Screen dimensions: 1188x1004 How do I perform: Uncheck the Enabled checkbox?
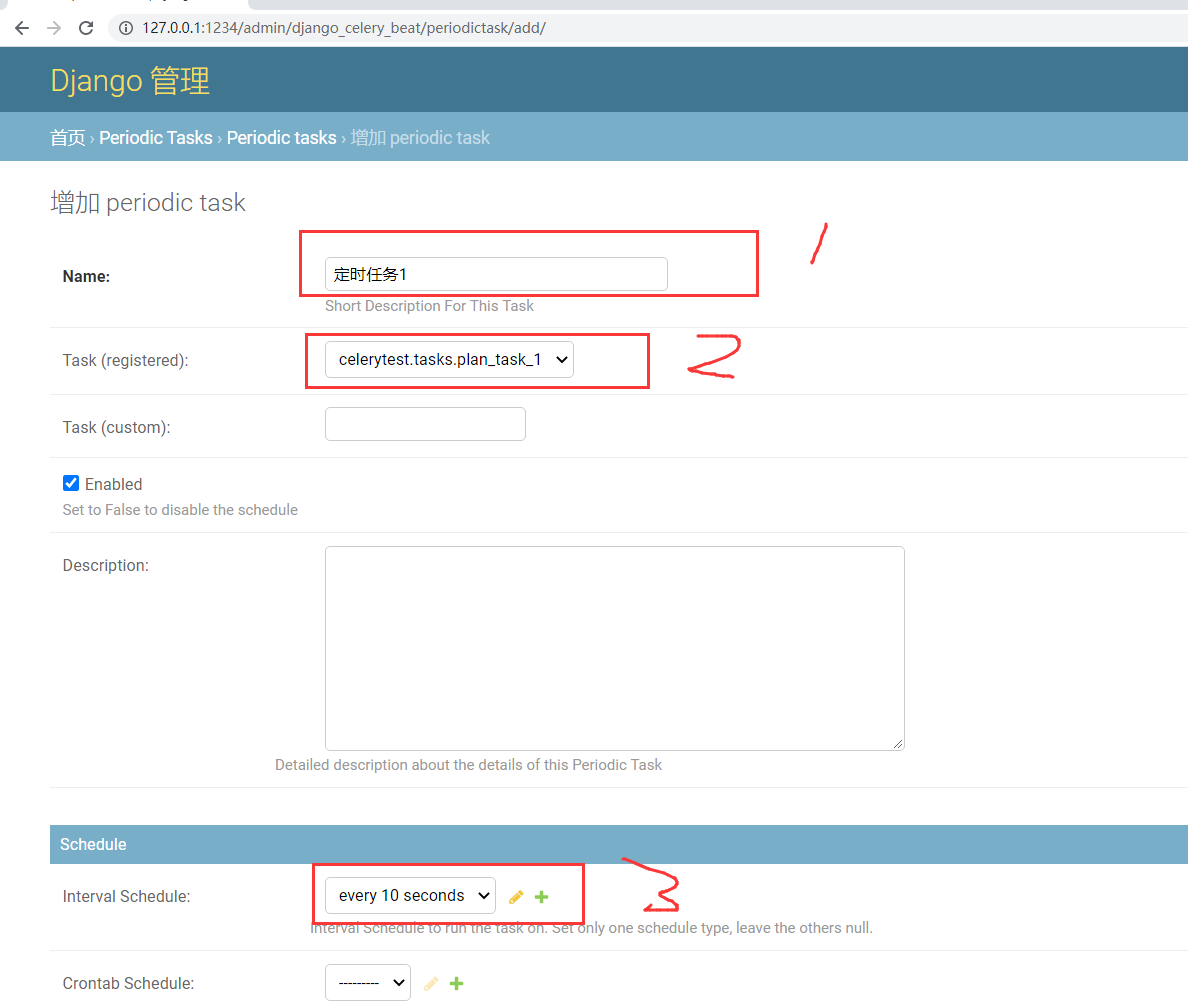(70, 483)
